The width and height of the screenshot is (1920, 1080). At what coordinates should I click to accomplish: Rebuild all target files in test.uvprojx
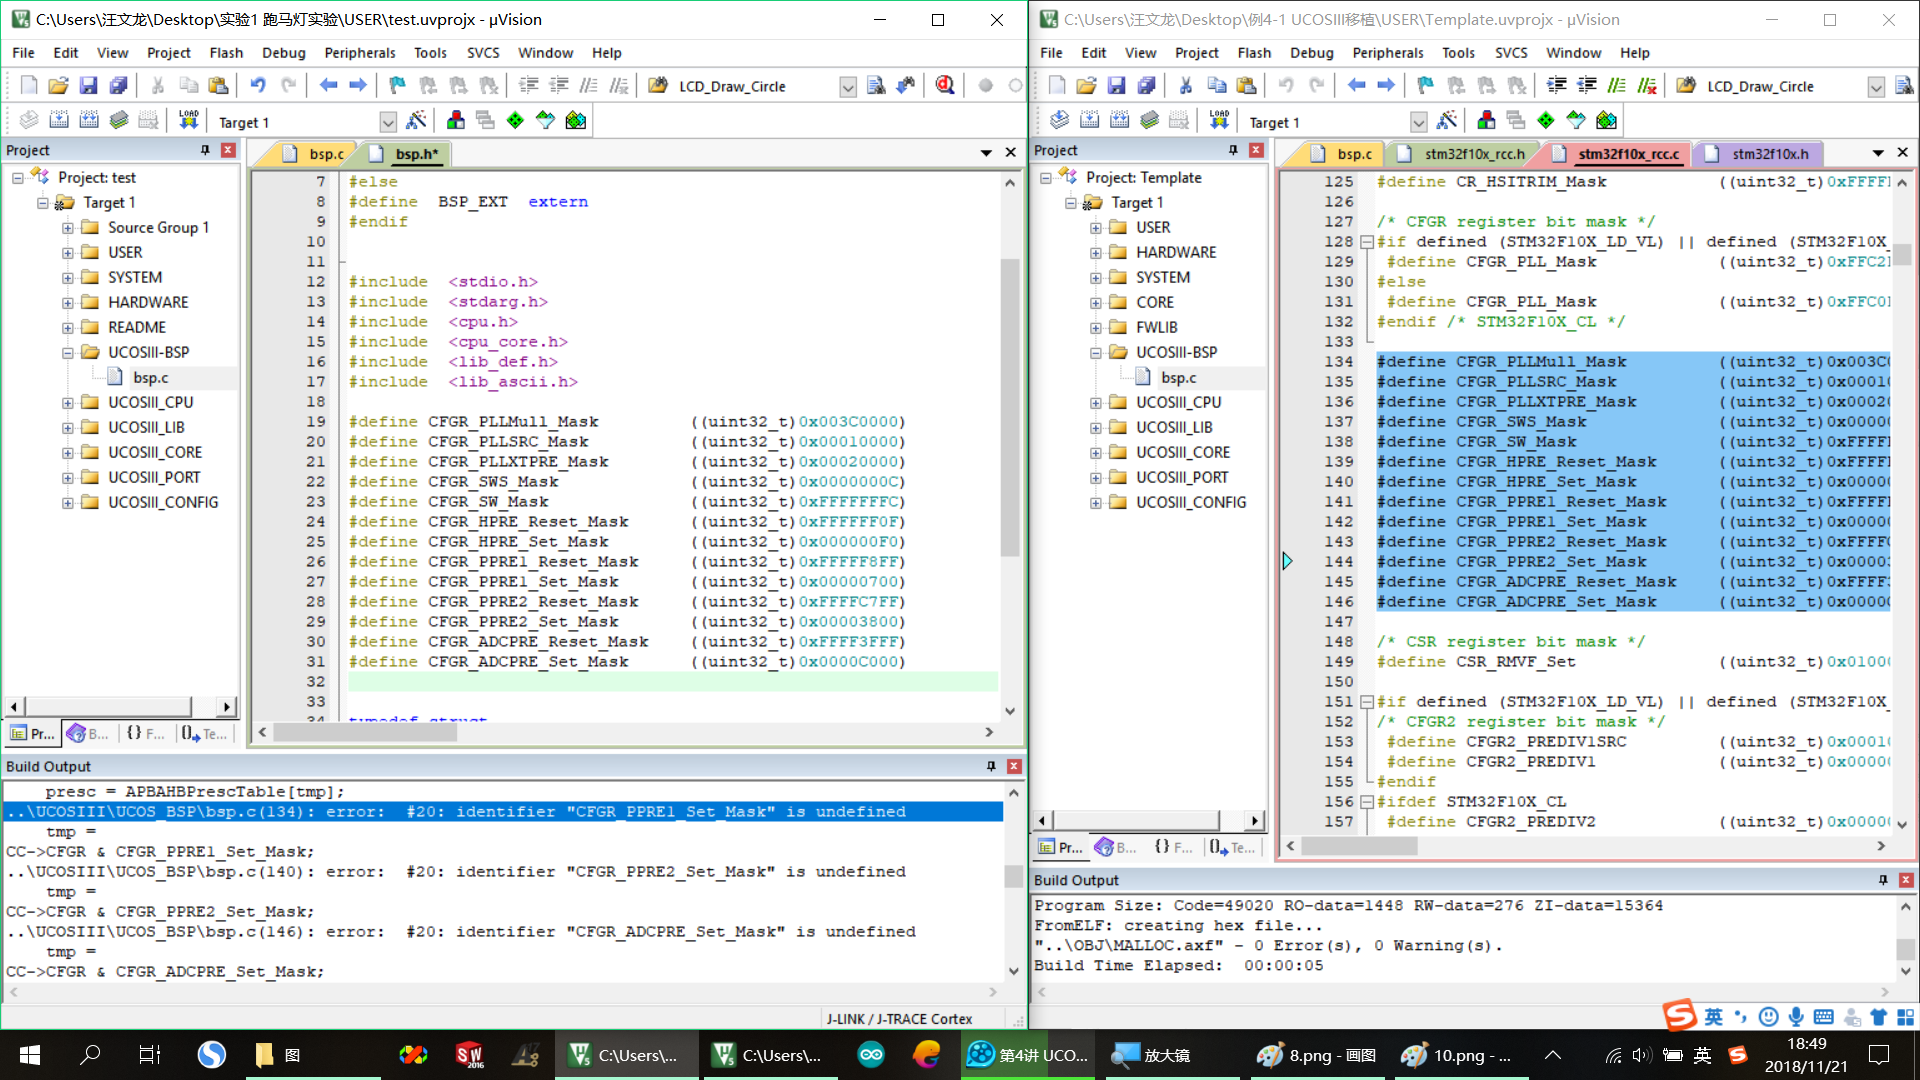pyautogui.click(x=89, y=121)
